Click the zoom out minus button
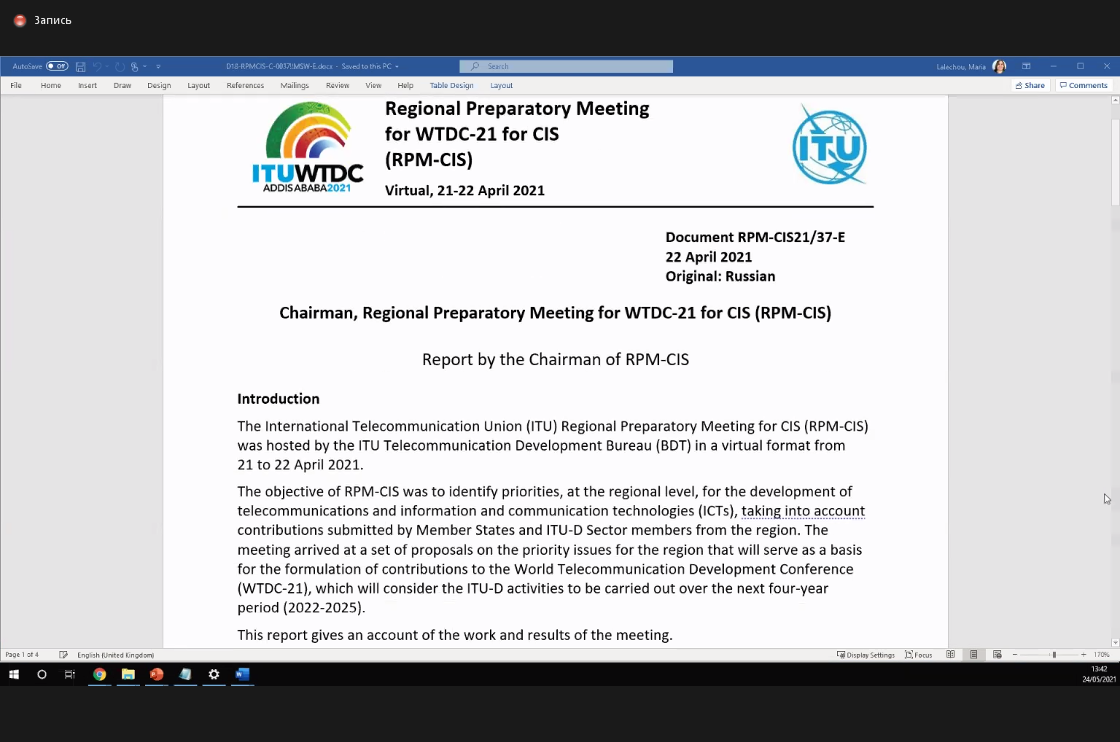Viewport: 1120px width, 742px height. coord(1015,655)
